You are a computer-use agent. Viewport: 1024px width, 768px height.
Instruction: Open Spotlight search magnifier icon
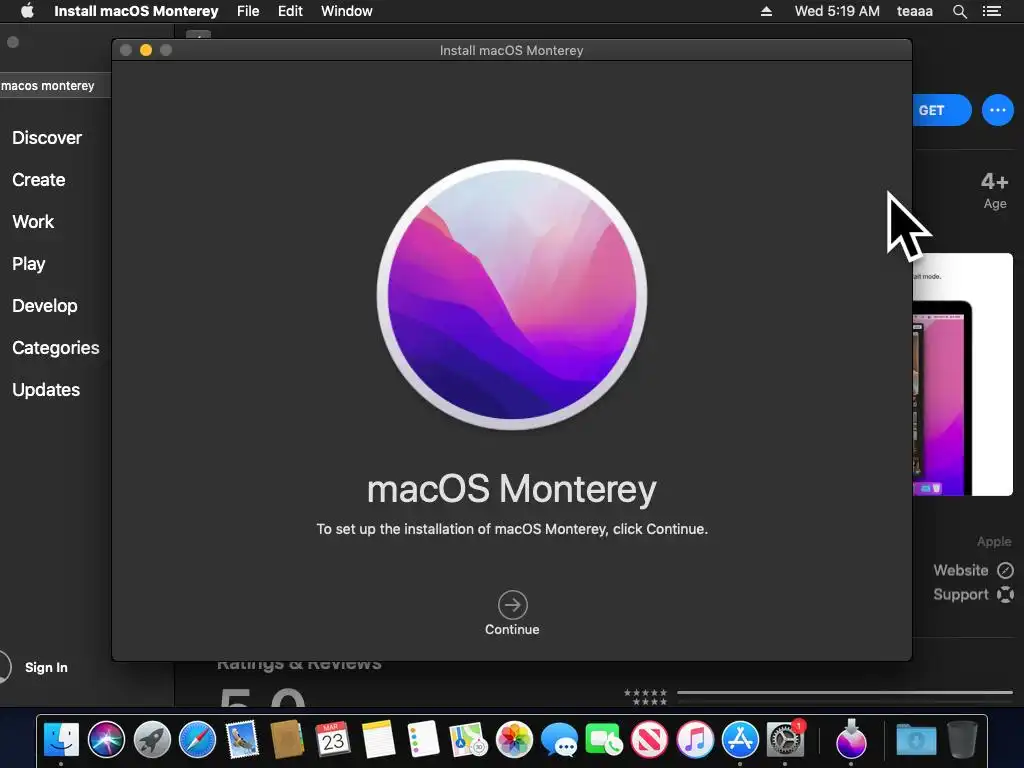tap(959, 11)
